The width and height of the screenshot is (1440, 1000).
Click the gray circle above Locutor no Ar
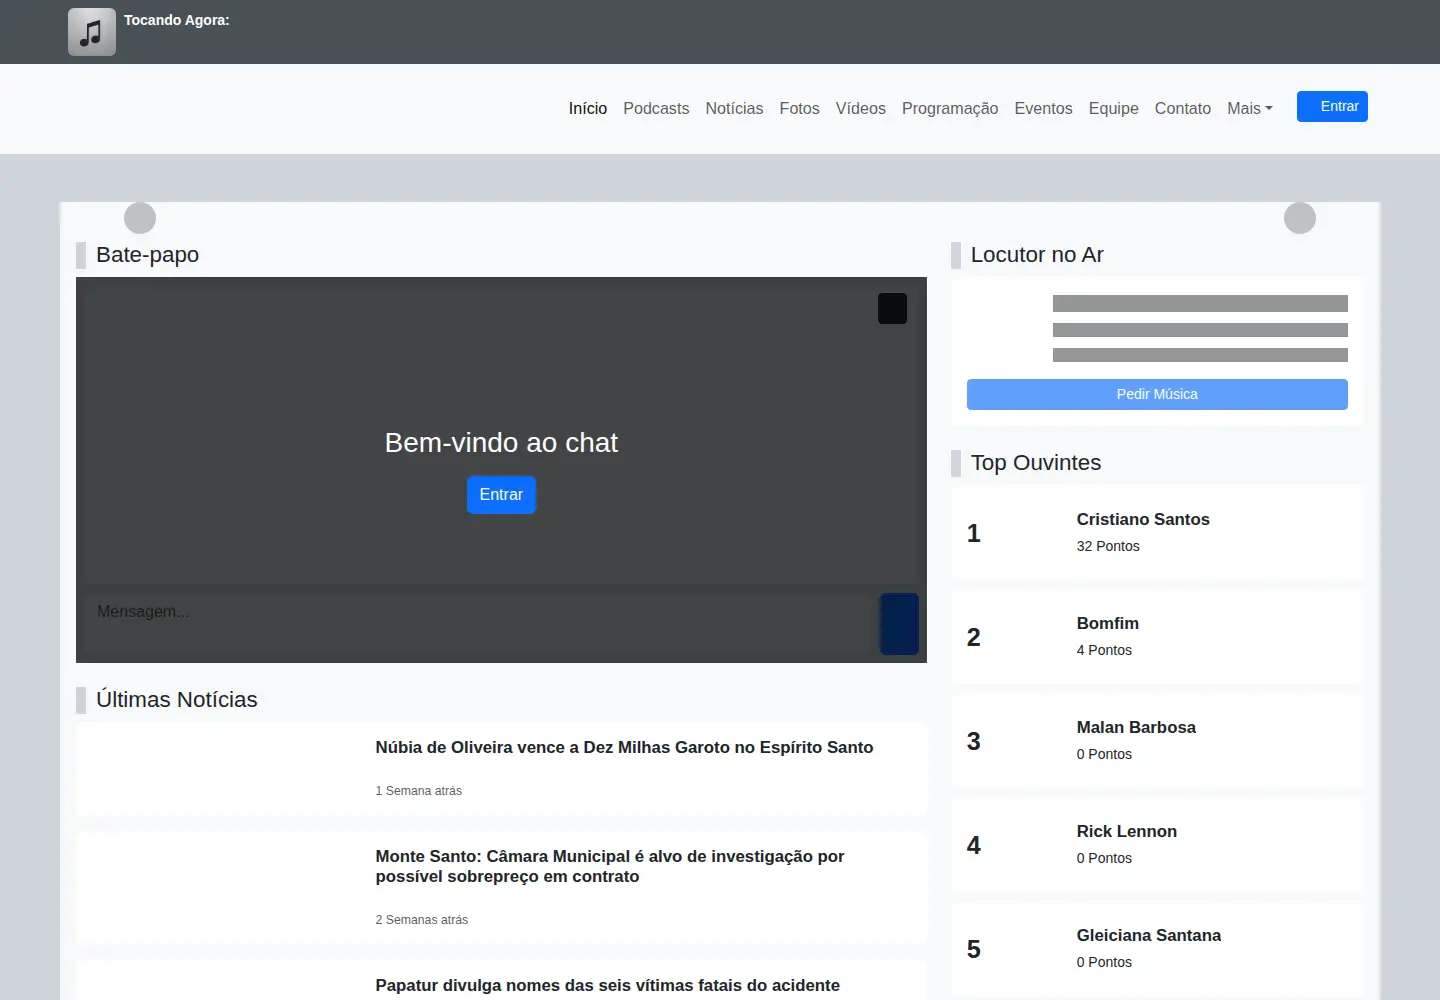[x=1300, y=218]
